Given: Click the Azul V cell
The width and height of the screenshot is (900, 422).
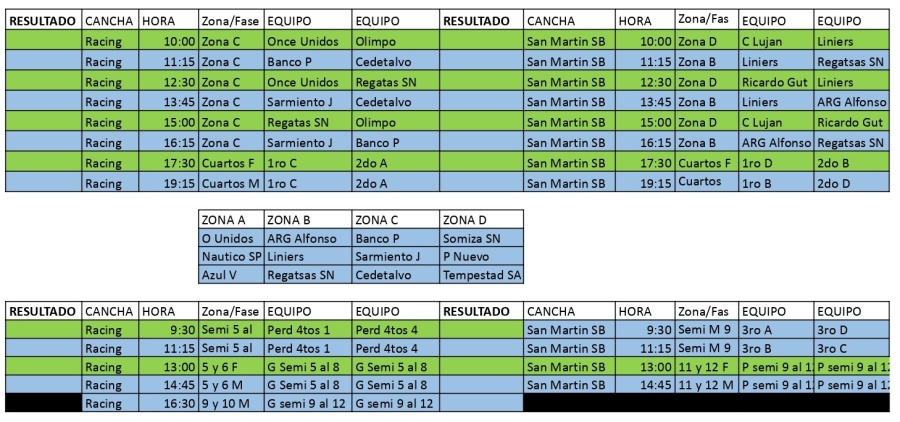Looking at the screenshot, I should click(x=230, y=275).
